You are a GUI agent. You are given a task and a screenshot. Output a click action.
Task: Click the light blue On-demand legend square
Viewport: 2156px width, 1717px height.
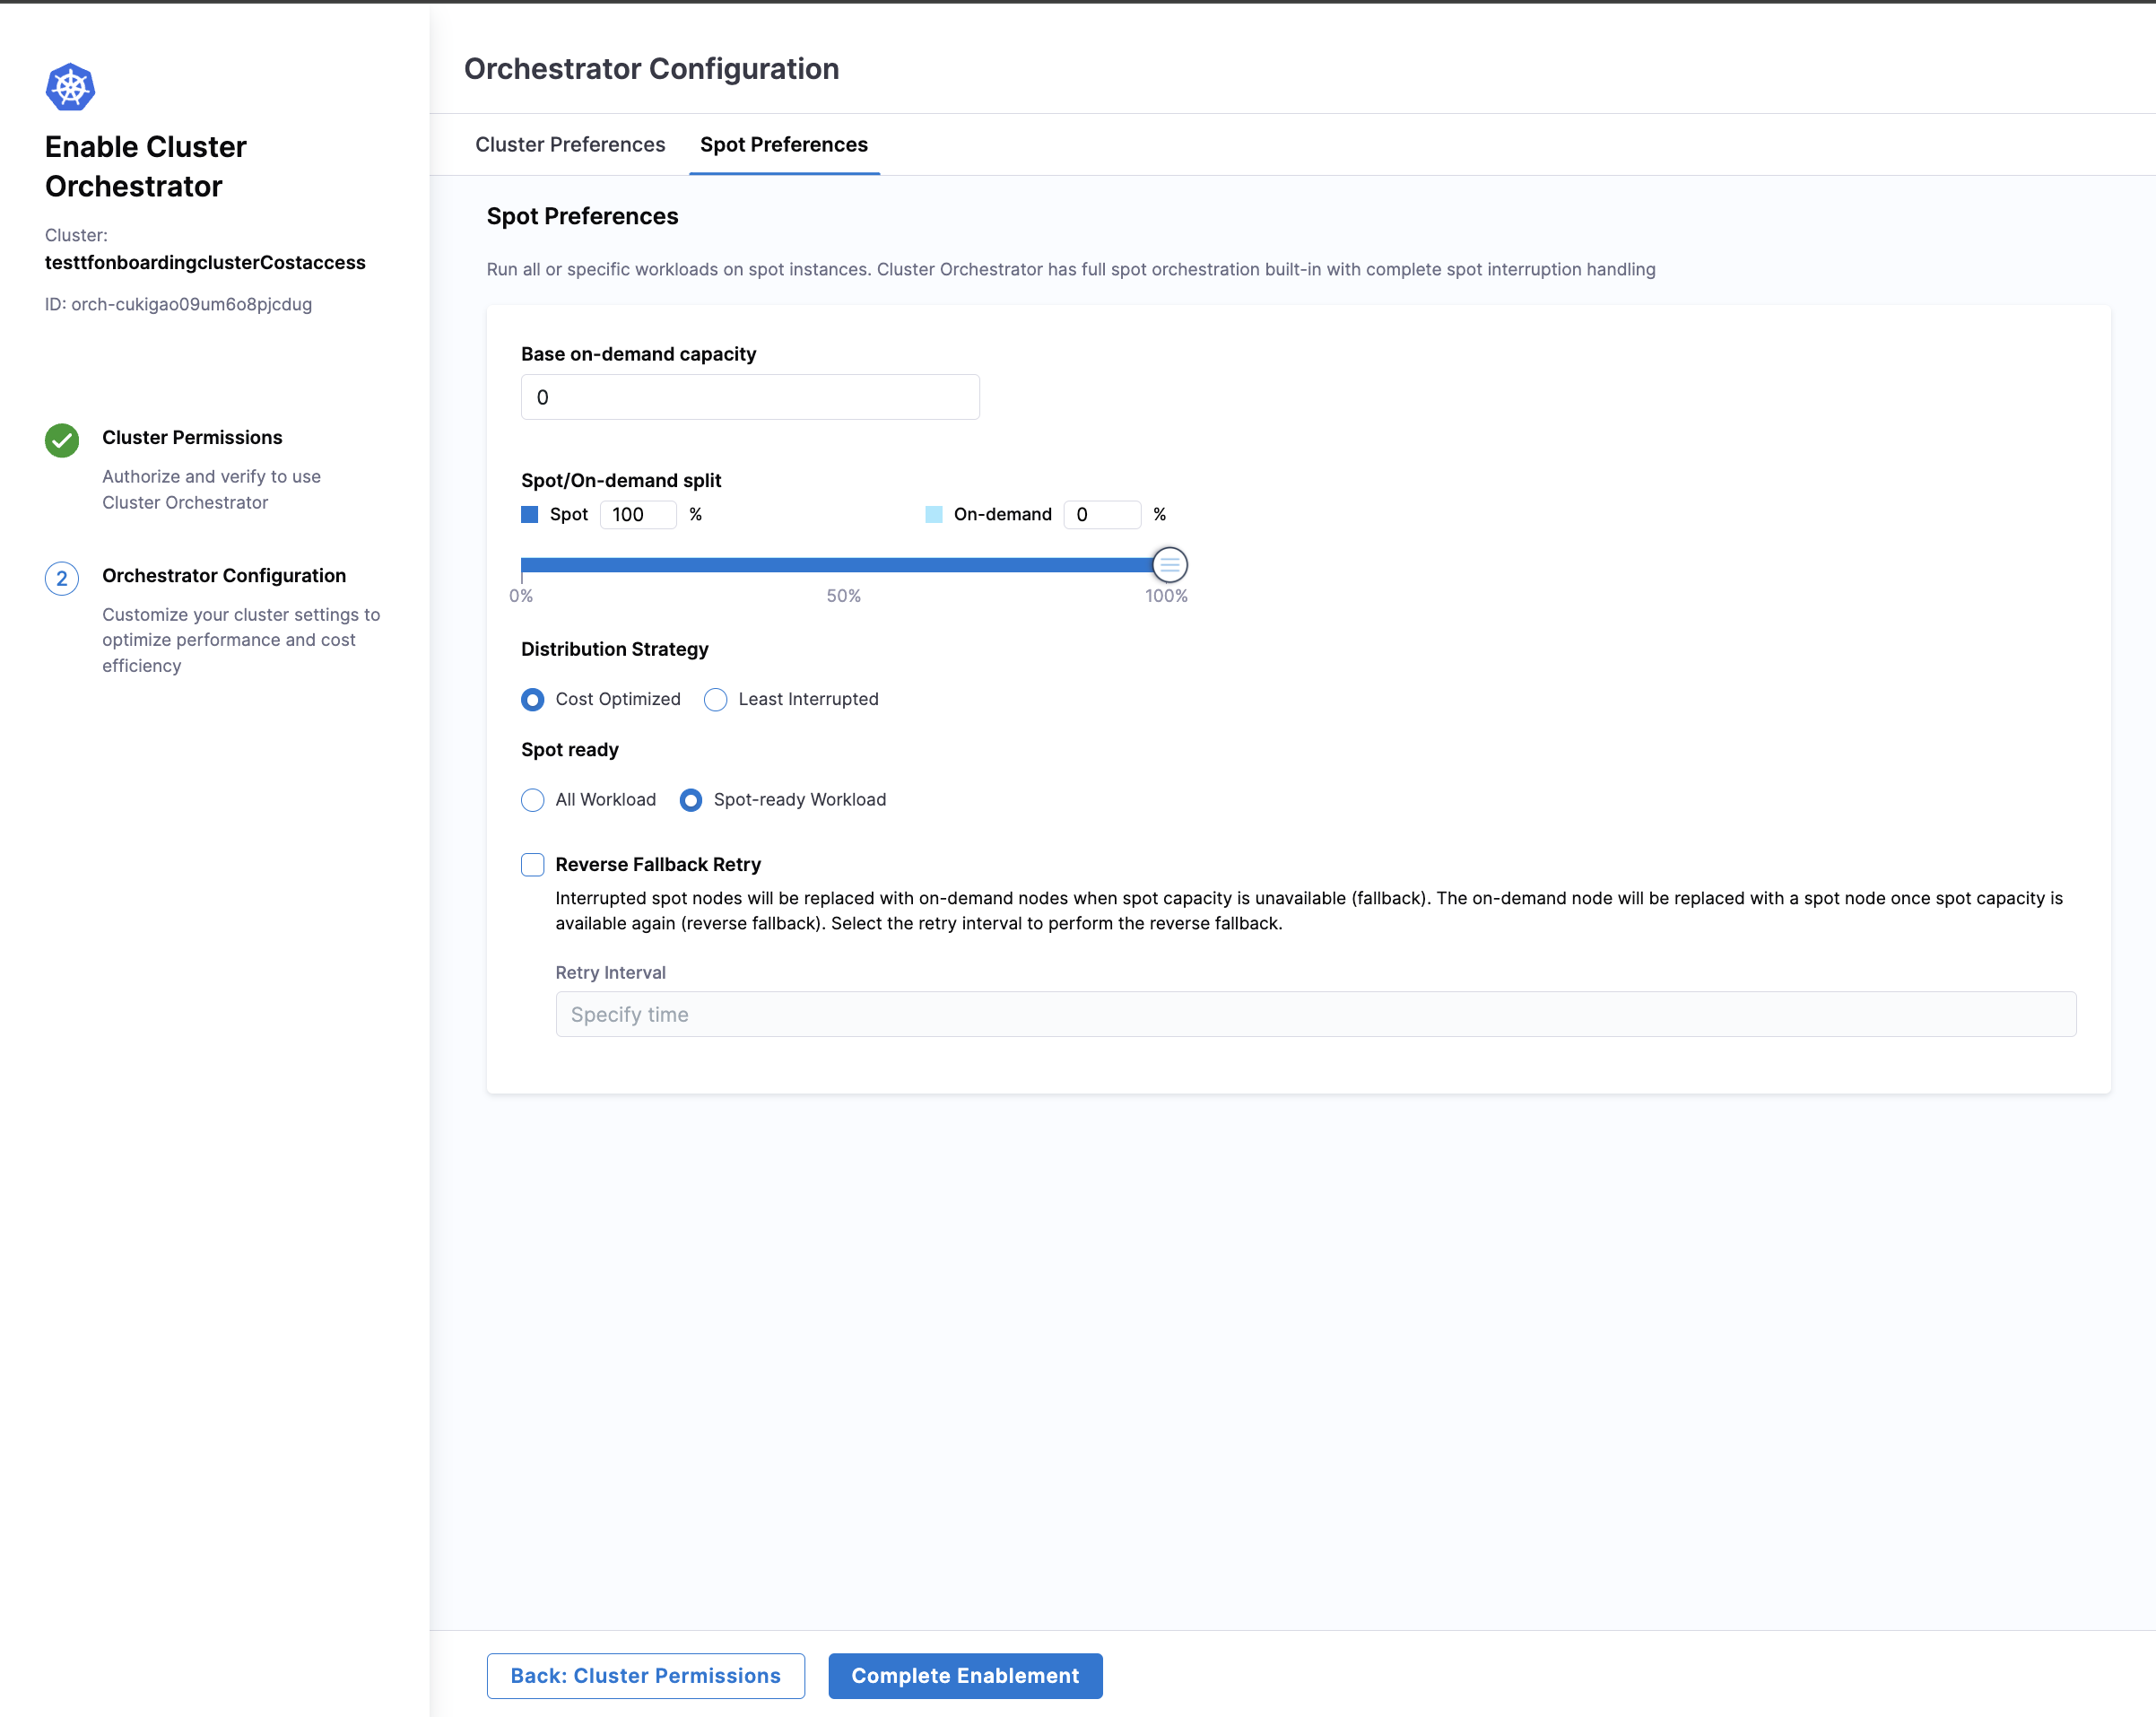pos(933,514)
